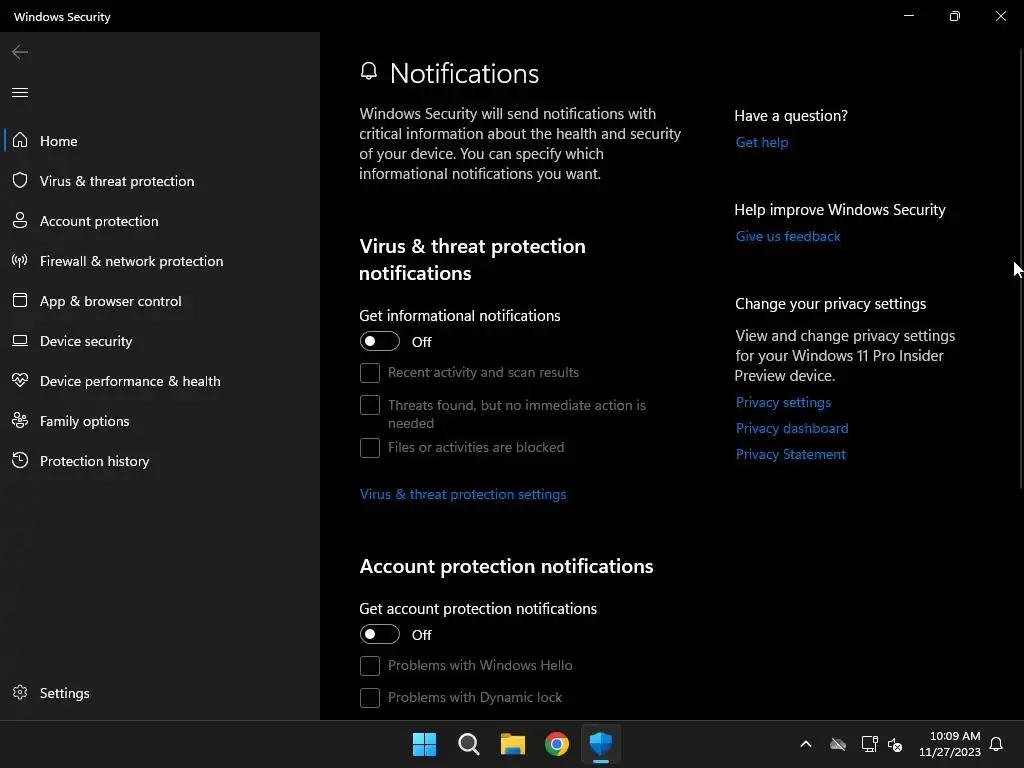1024x768 pixels.
Task: Check Files or activities are blocked
Action: (x=370, y=448)
